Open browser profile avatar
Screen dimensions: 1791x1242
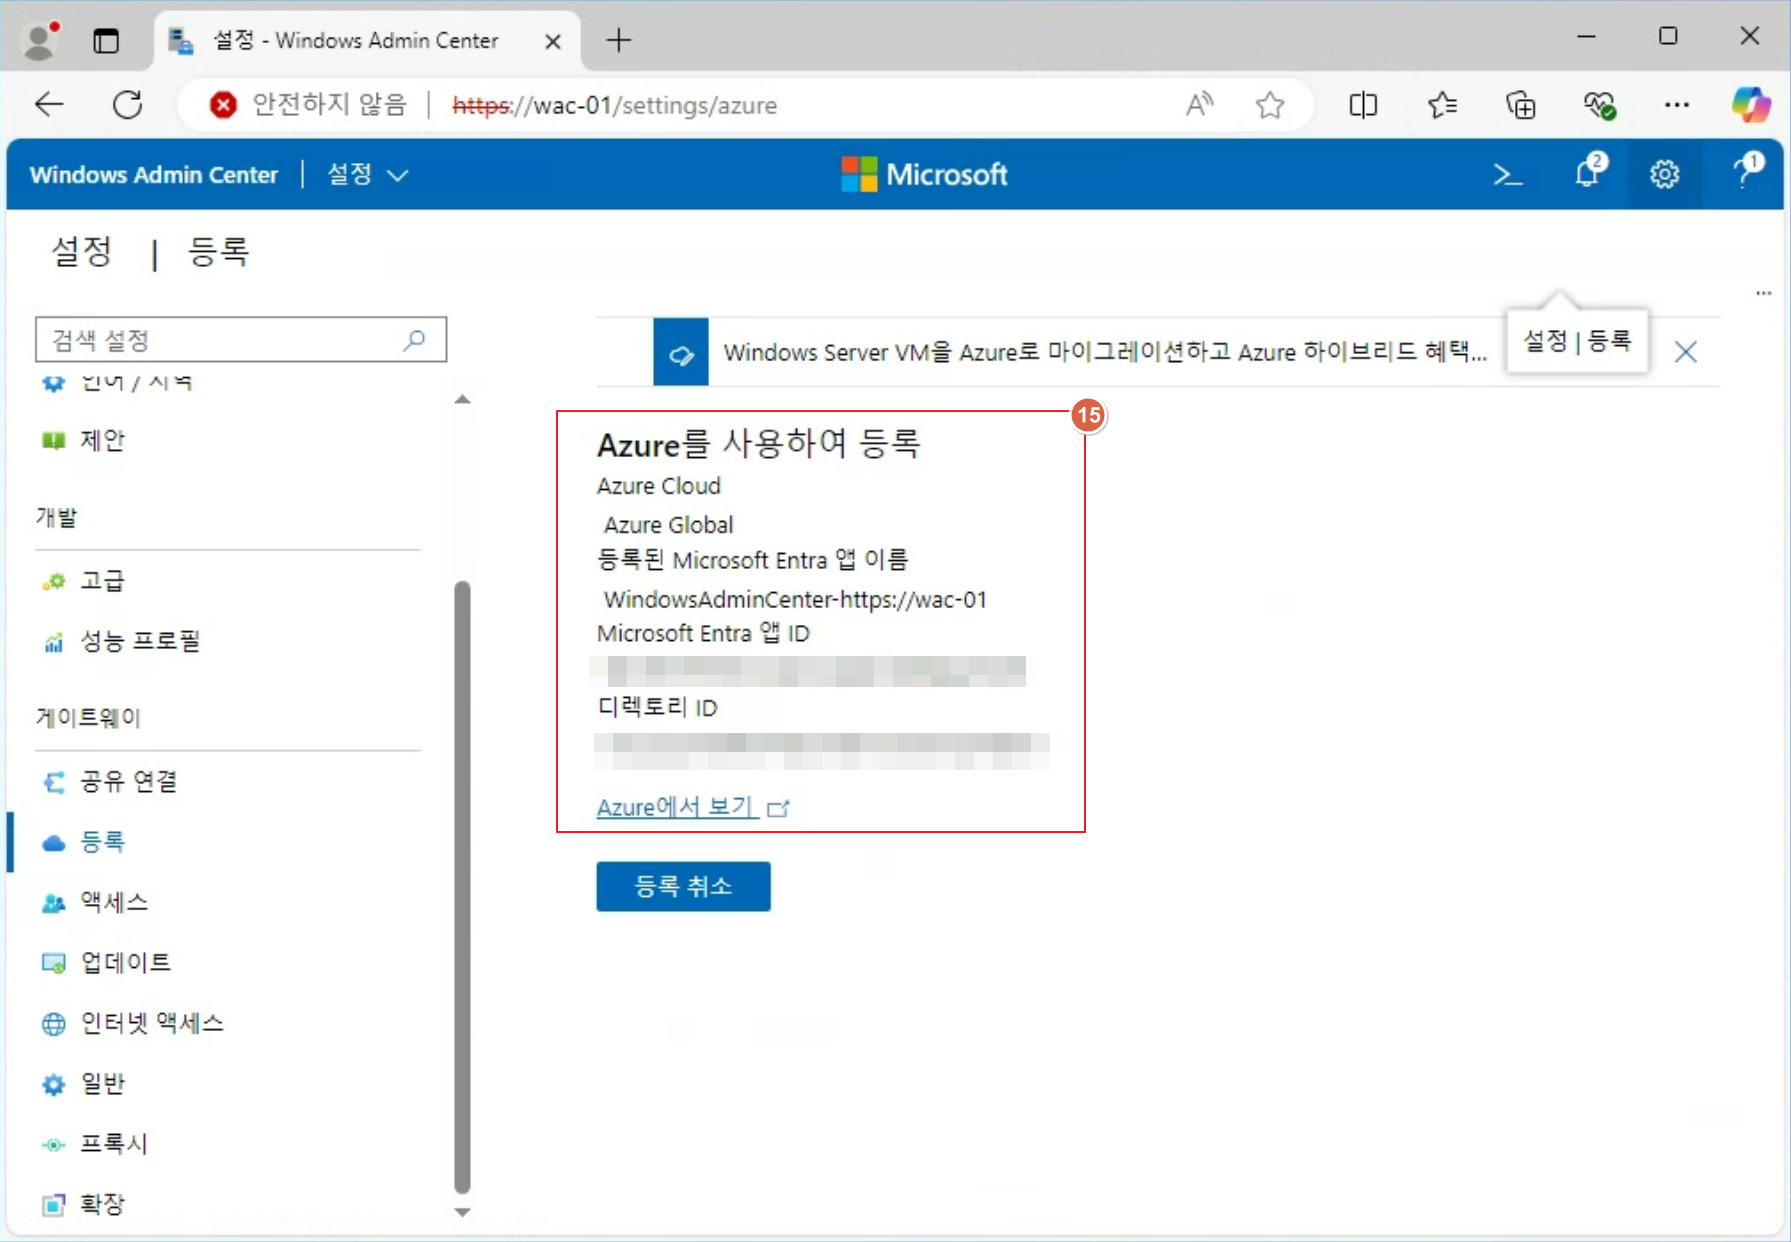click(x=40, y=41)
